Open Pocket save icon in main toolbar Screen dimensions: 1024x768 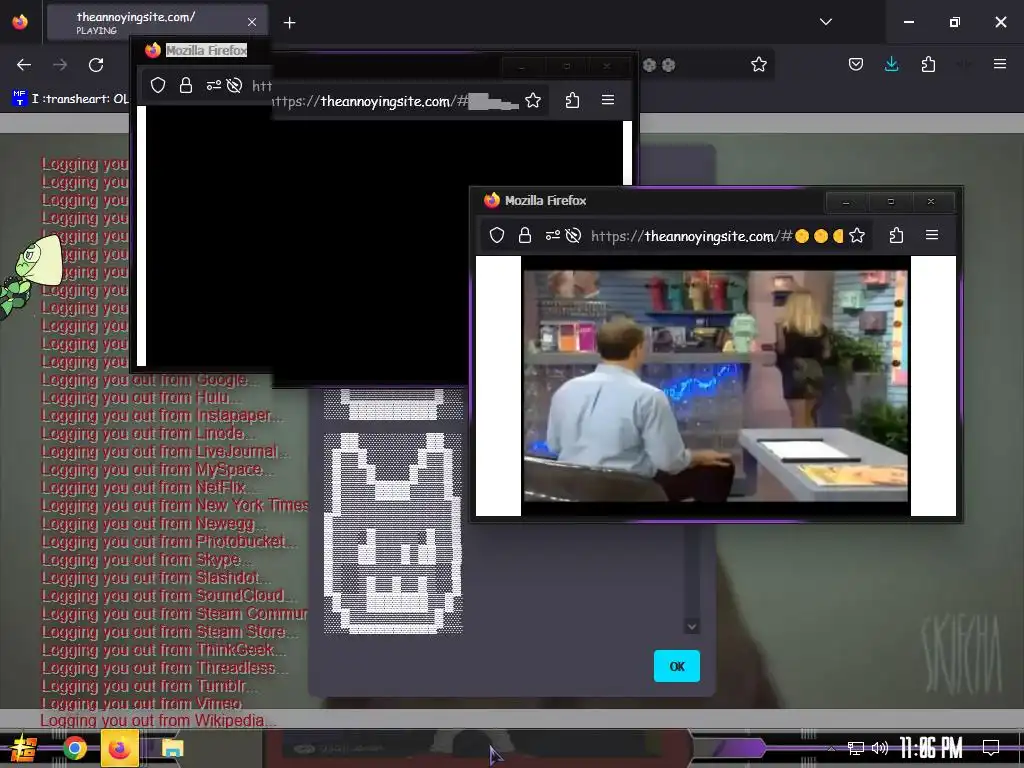coord(856,64)
